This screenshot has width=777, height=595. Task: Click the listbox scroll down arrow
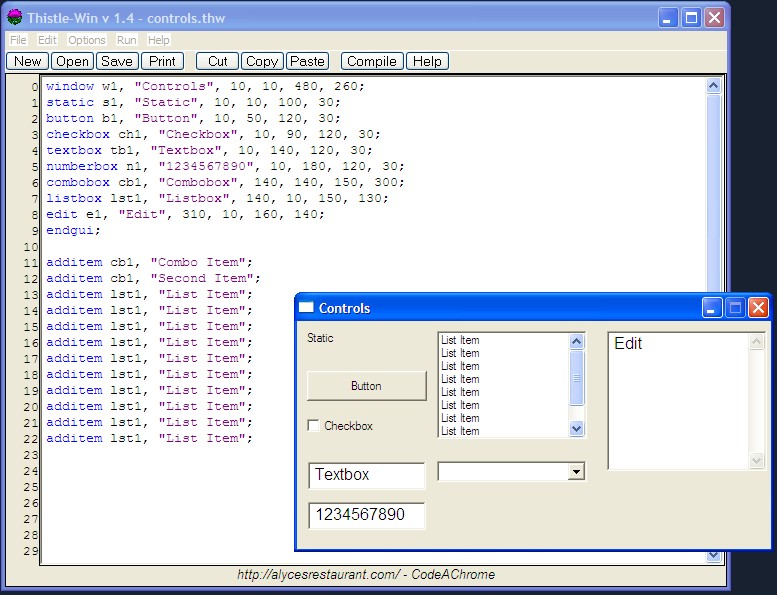(576, 428)
